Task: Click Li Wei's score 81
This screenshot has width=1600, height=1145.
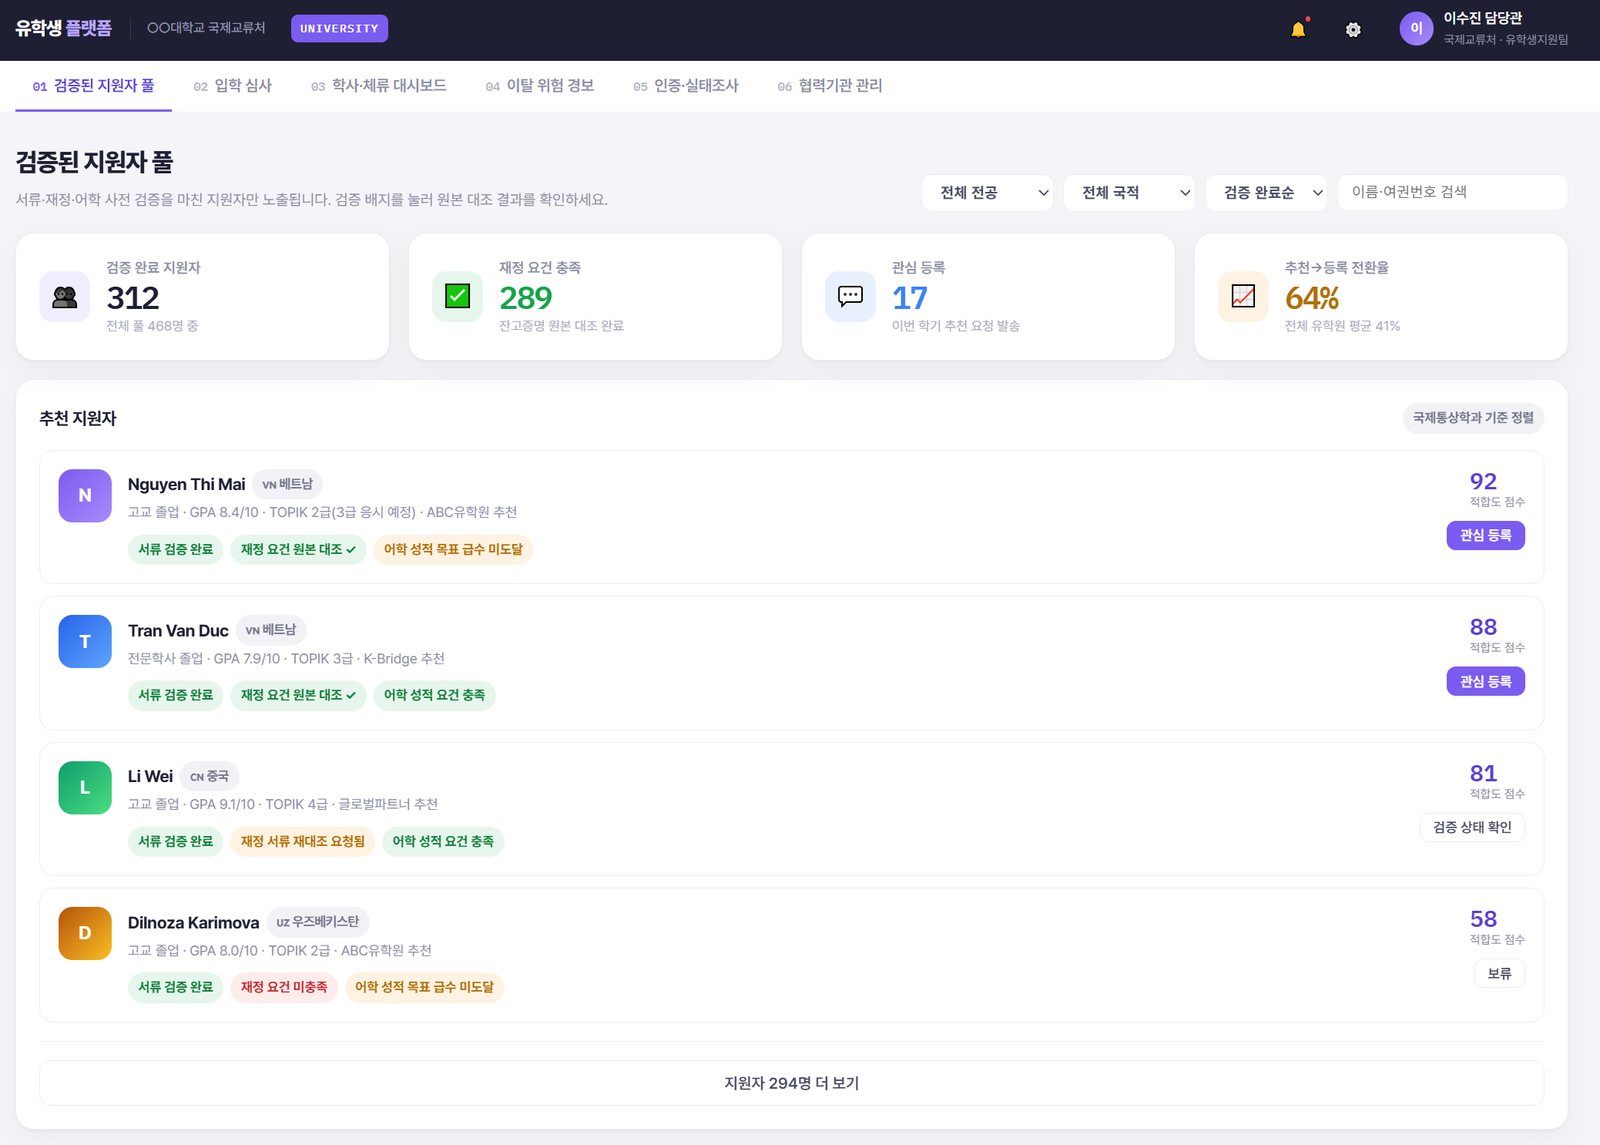Action: pos(1483,774)
